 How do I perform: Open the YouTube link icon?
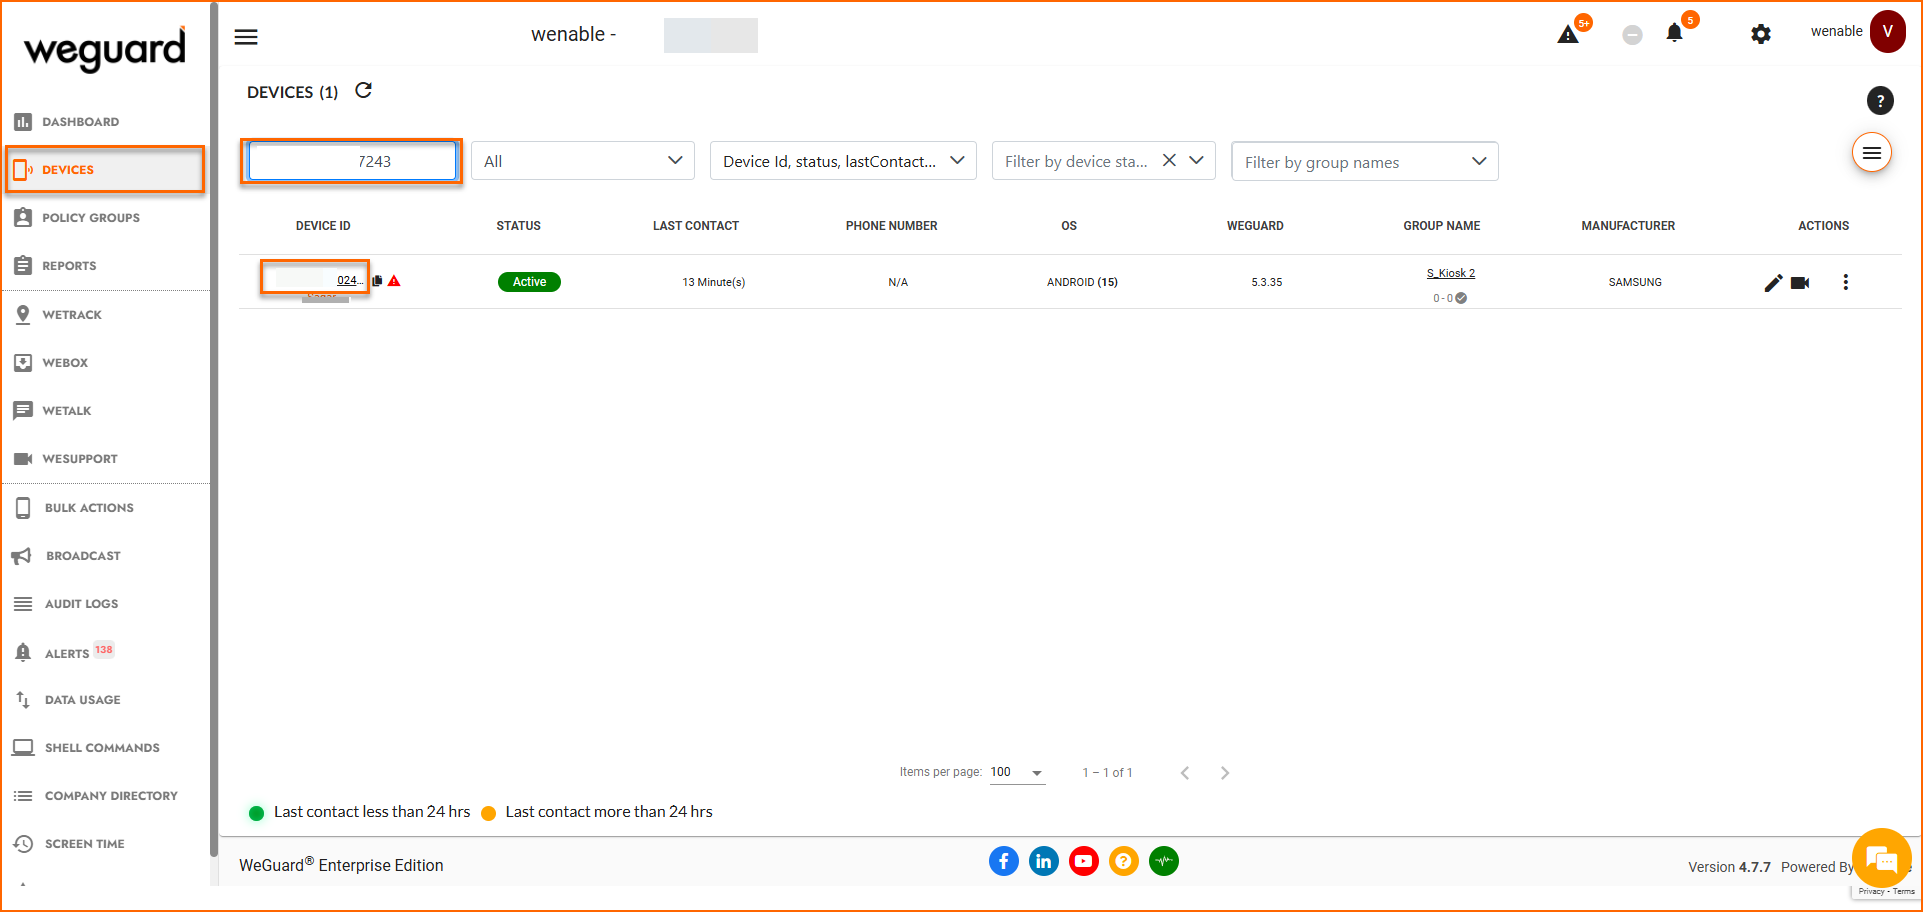pos(1084,861)
